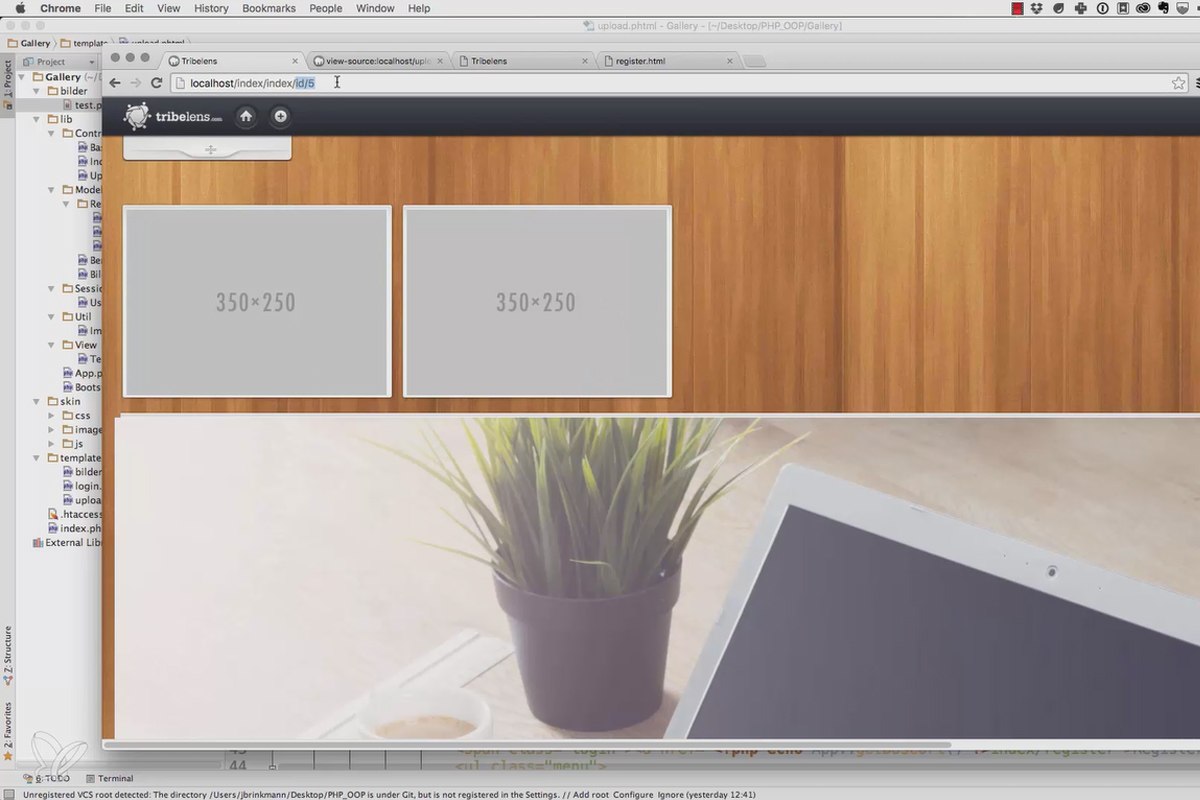Open the View menu
Image resolution: width=1200 pixels, height=800 pixels.
coord(169,8)
